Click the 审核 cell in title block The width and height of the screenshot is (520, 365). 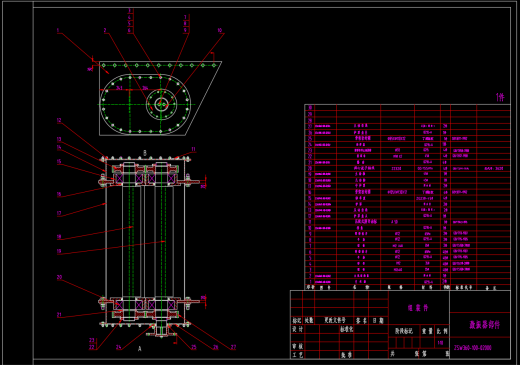click(x=298, y=347)
